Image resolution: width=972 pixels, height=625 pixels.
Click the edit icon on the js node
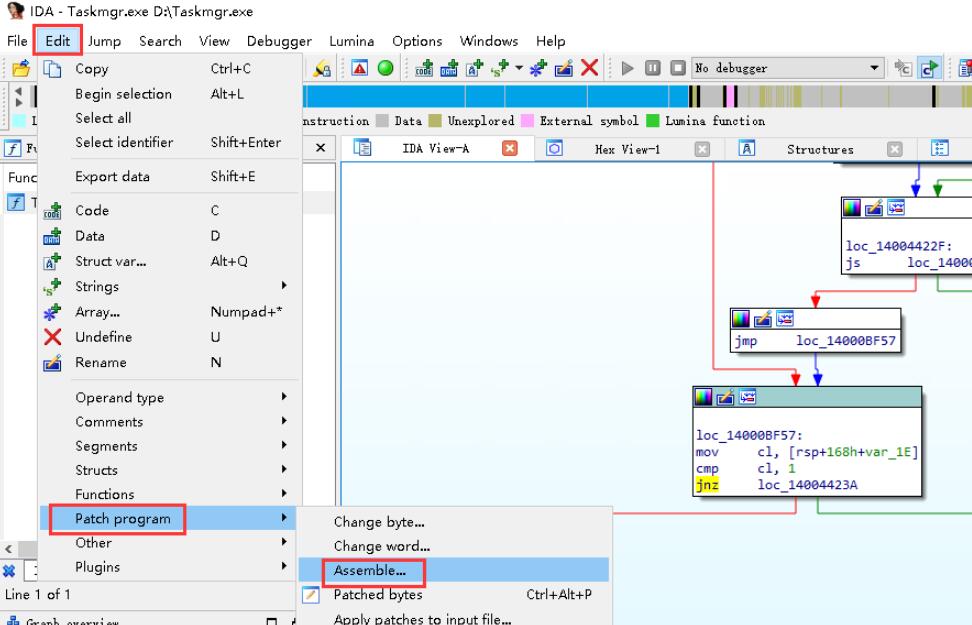[873, 208]
